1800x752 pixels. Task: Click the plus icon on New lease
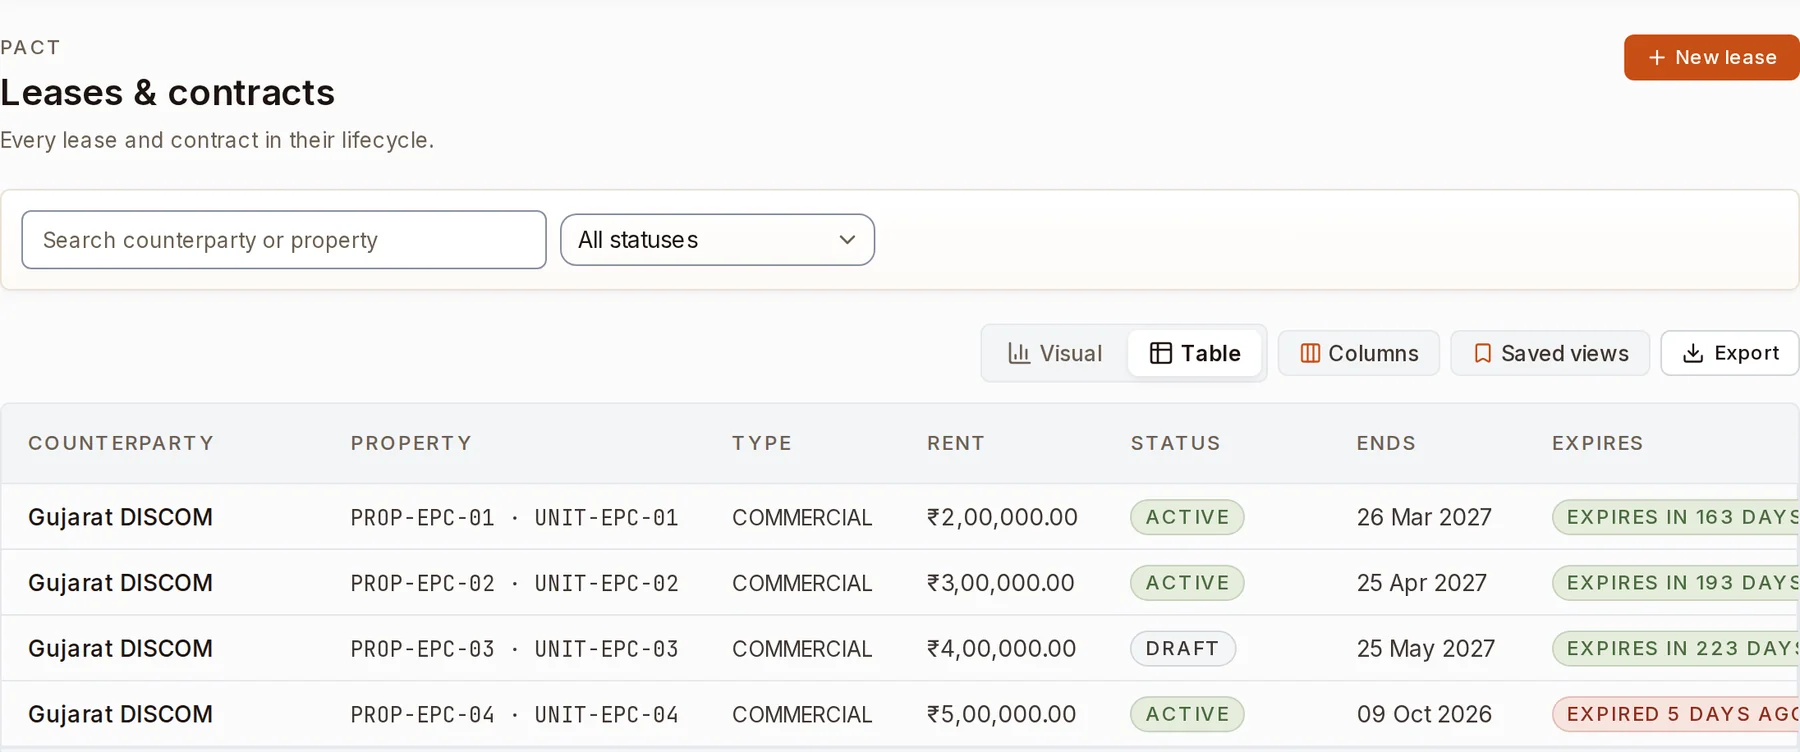(1657, 58)
